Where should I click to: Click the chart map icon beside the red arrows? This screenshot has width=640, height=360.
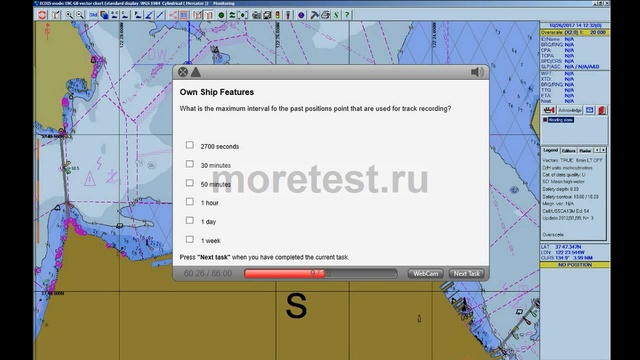point(56,15)
